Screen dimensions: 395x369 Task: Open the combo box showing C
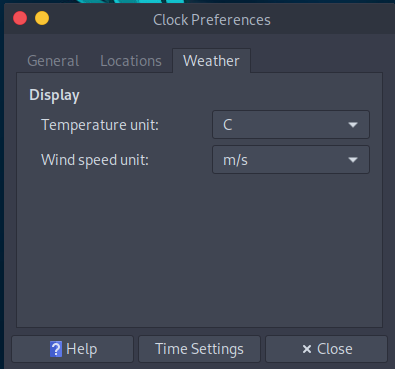(x=291, y=125)
